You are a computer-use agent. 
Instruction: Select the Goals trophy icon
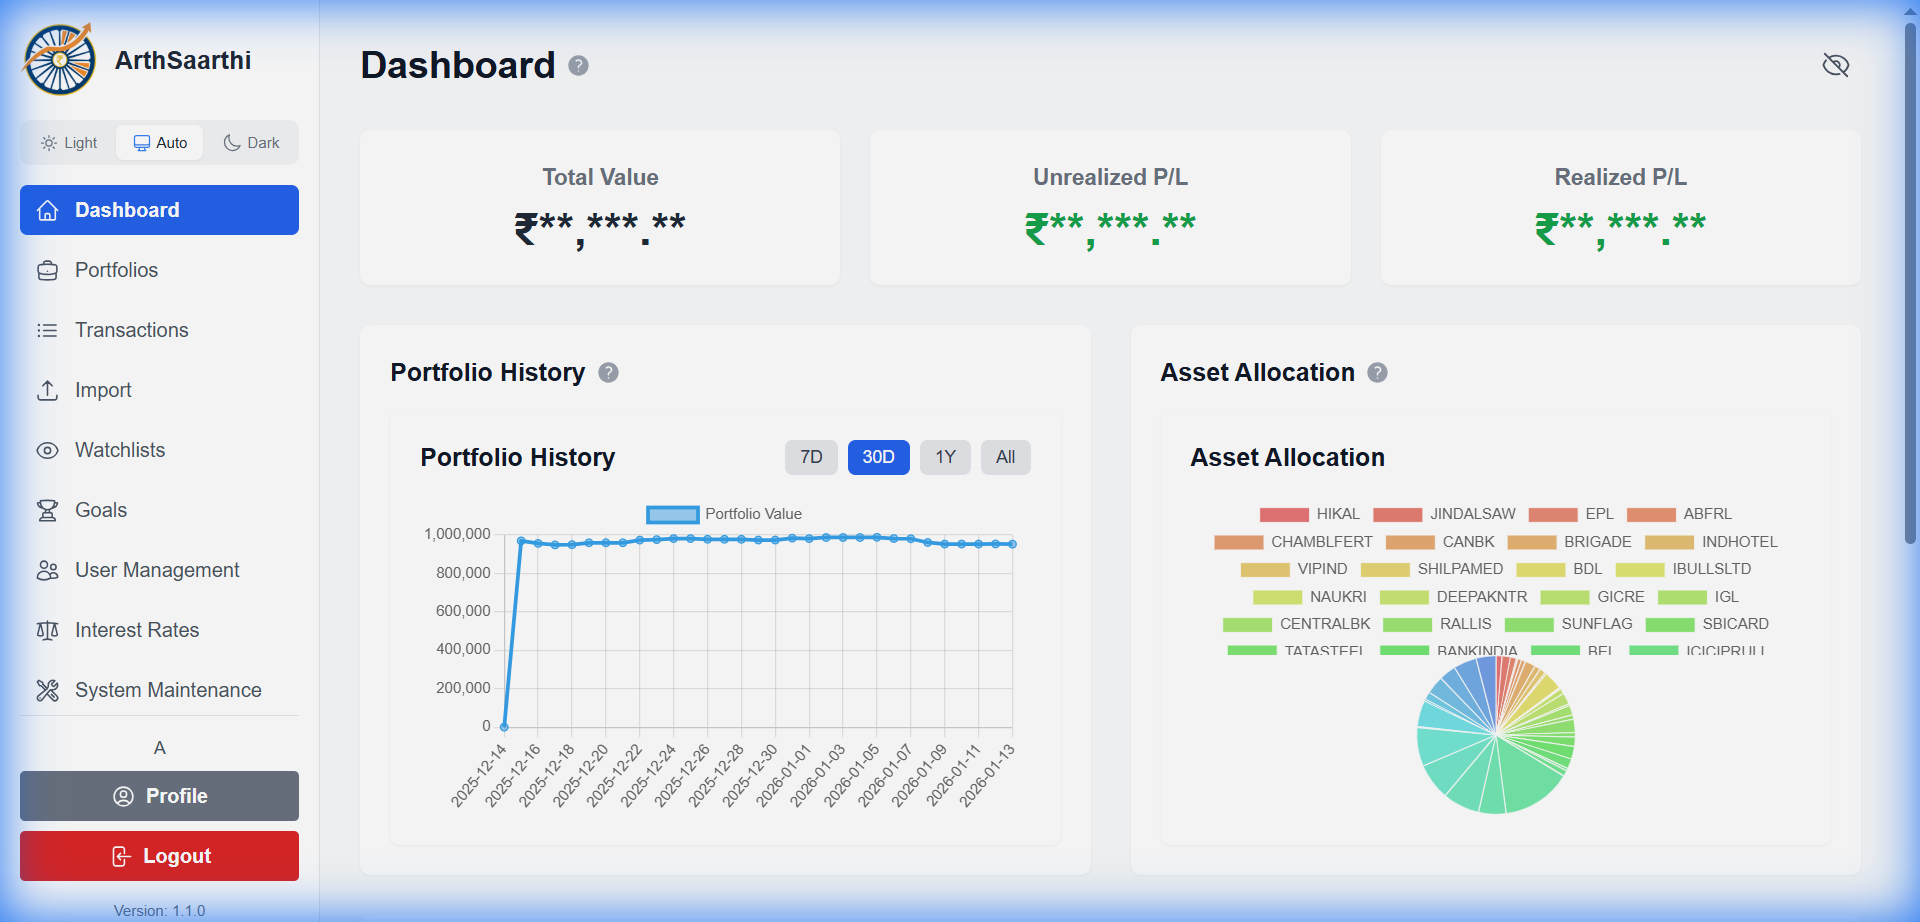[x=48, y=510]
